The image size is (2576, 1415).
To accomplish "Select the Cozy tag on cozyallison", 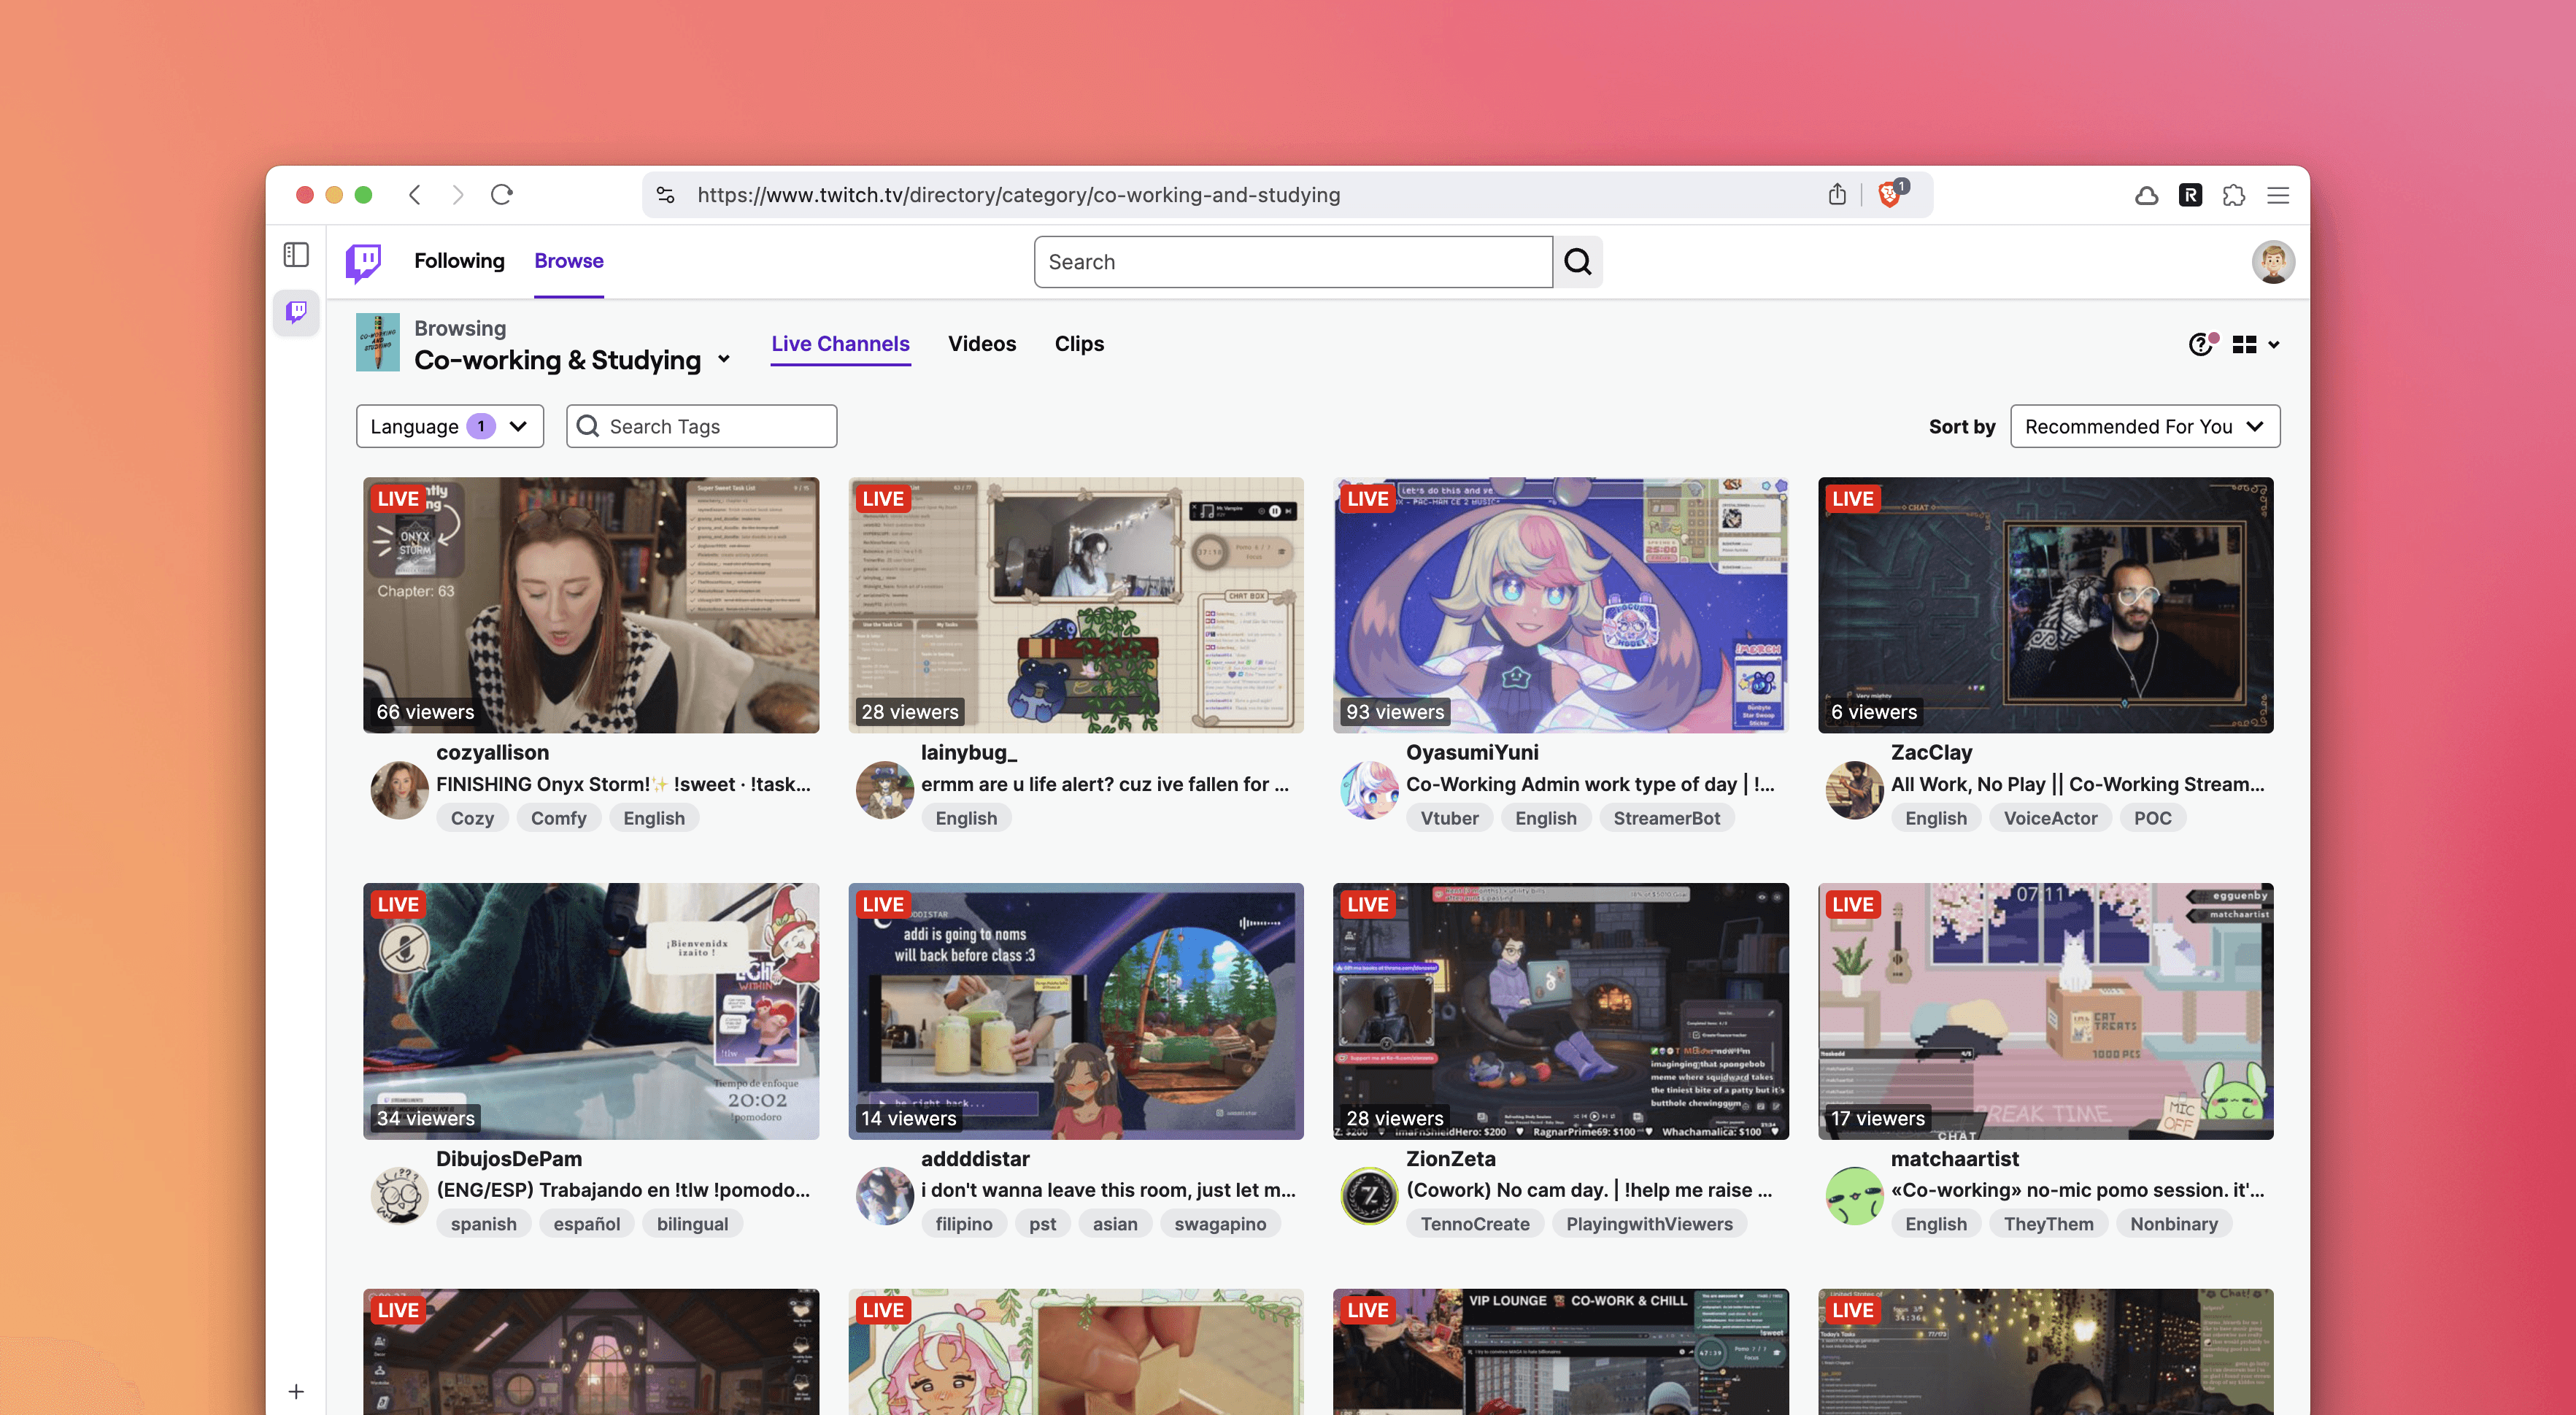I will coord(472,818).
